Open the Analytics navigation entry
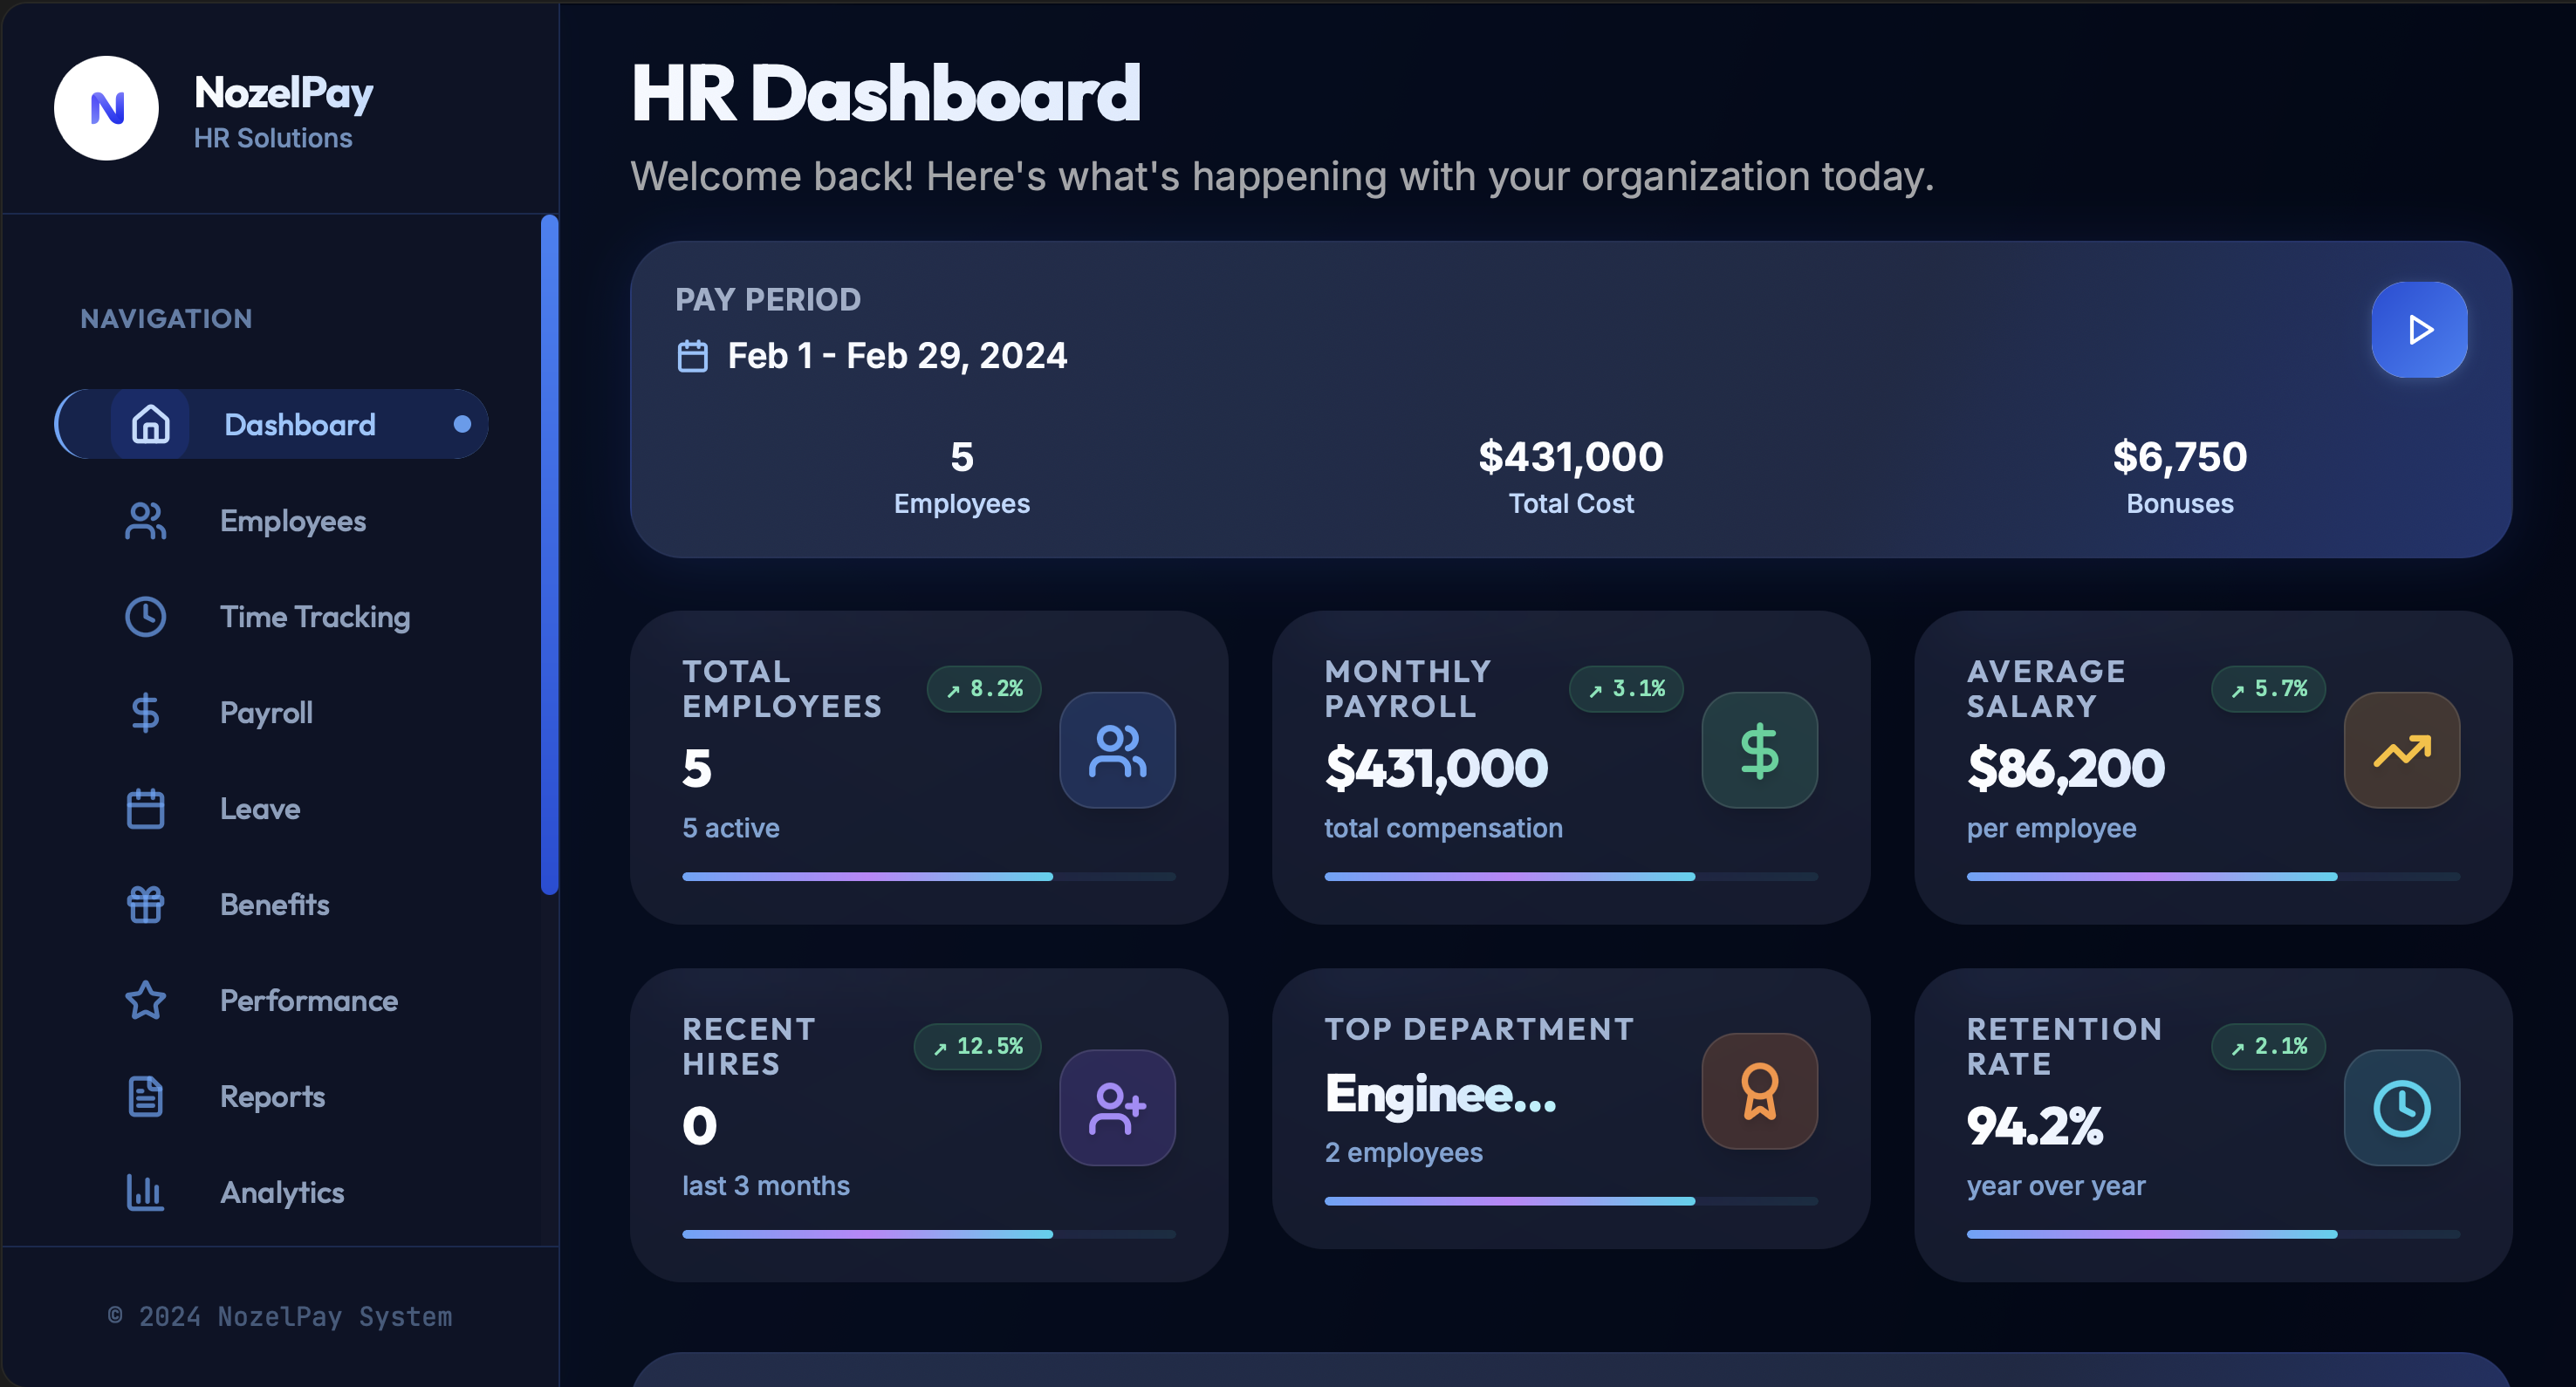2576x1387 pixels. tap(281, 1192)
